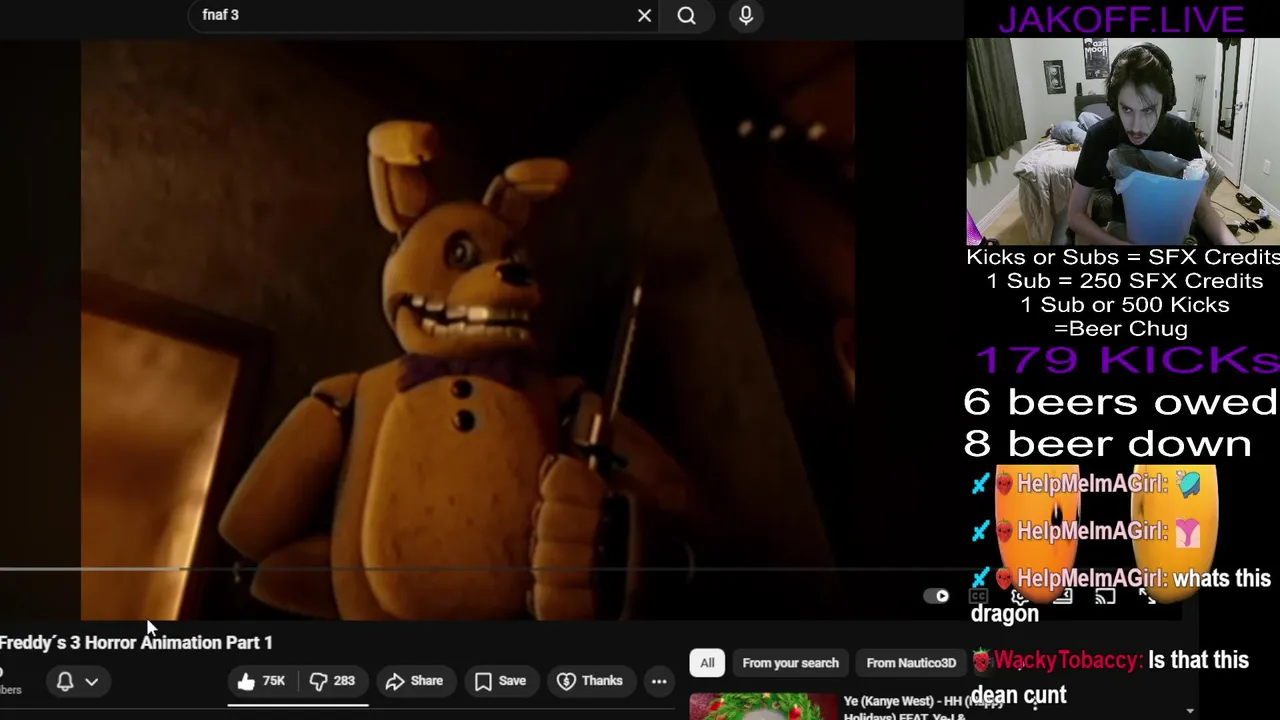This screenshot has width=1280, height=720.
Task: Select the All filter chip
Action: (x=707, y=663)
